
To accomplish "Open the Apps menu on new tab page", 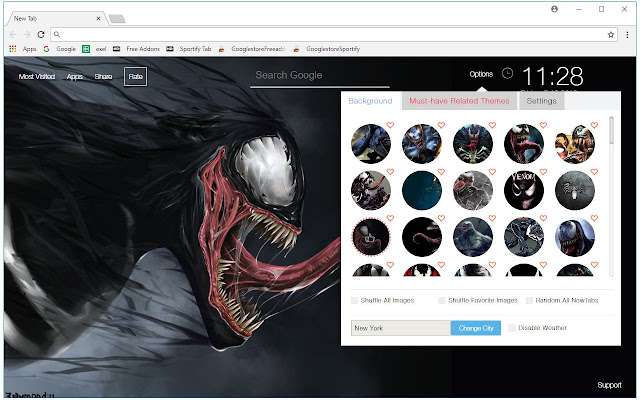I will click(x=75, y=76).
